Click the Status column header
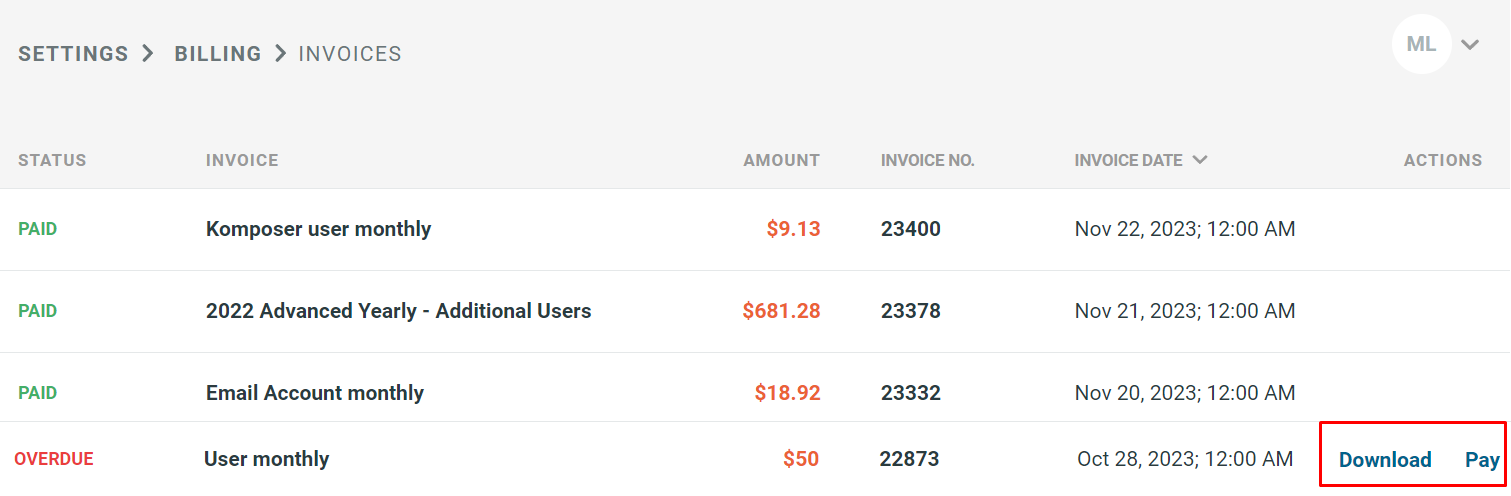 (52, 160)
